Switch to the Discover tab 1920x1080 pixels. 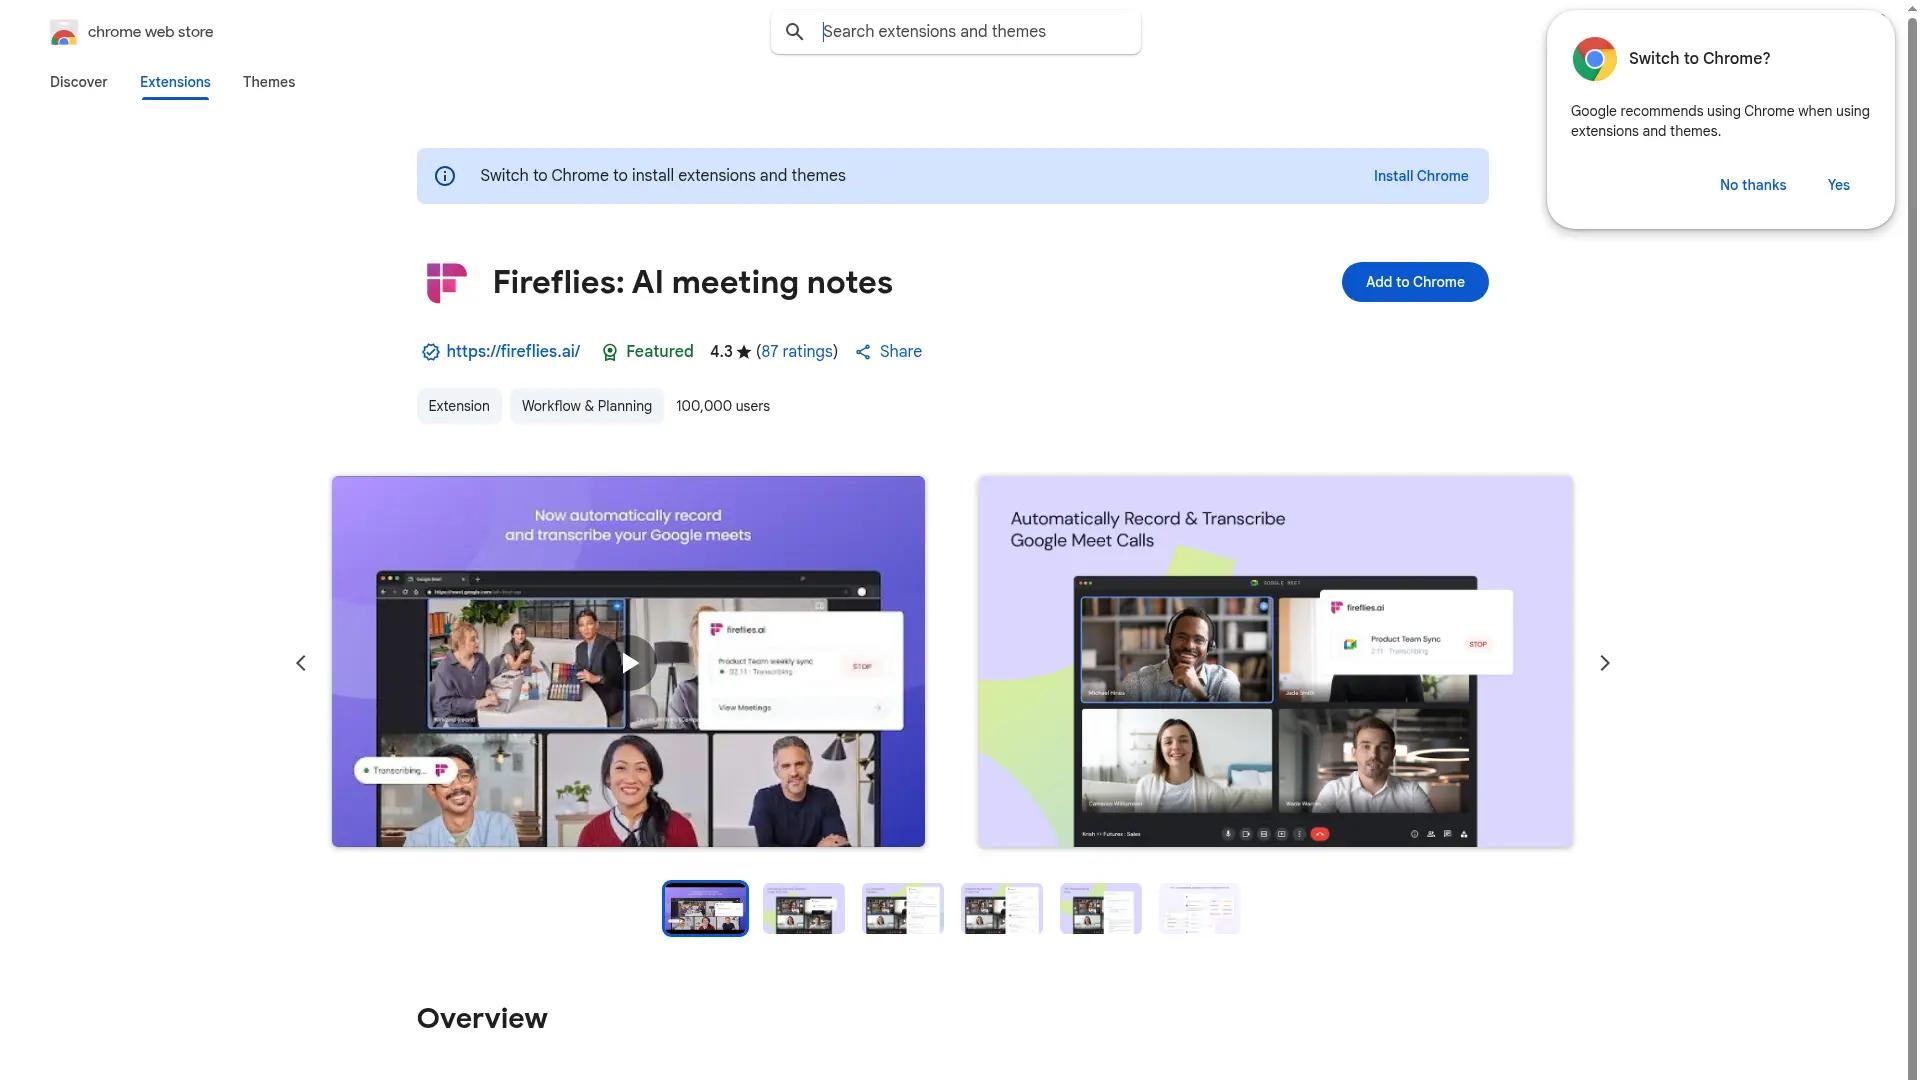78,82
